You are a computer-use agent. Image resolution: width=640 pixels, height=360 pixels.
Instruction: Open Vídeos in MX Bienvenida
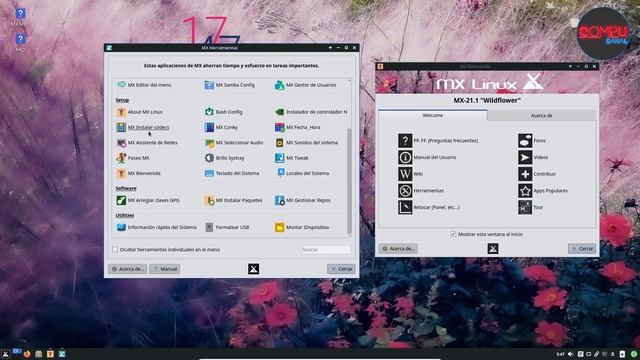point(533,158)
